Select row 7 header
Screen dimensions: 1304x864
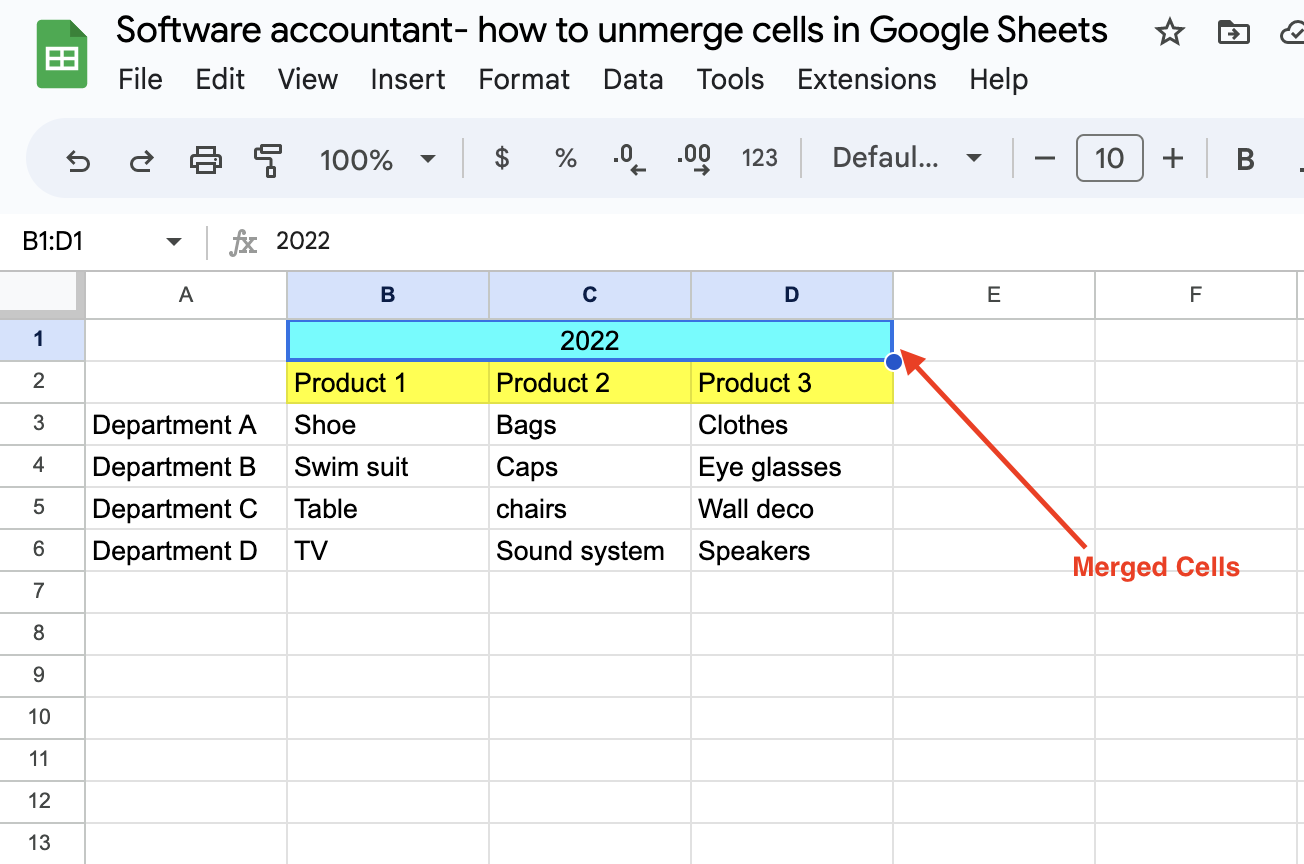tap(42, 591)
